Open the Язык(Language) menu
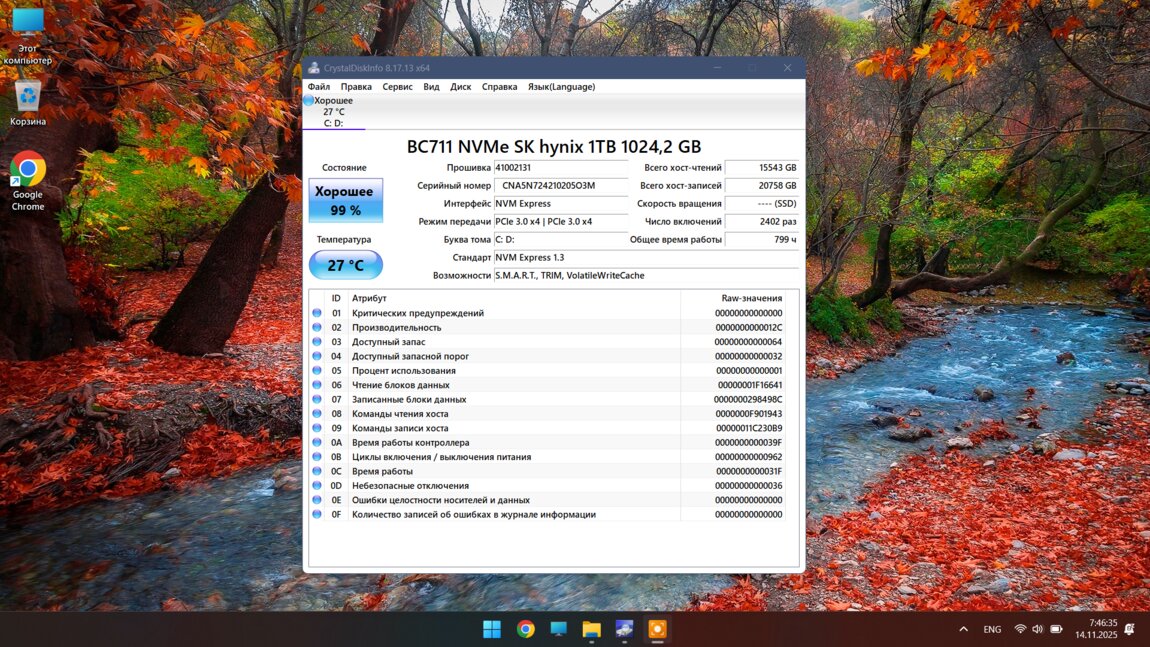This screenshot has height=647, width=1150. click(x=561, y=87)
